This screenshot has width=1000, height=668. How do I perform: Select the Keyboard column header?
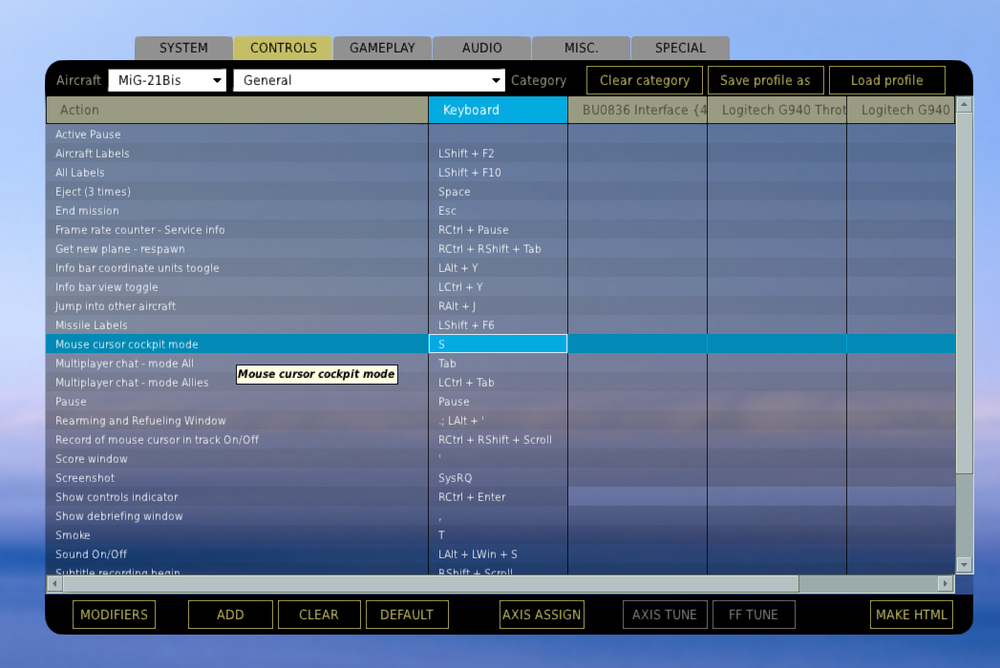coord(498,110)
